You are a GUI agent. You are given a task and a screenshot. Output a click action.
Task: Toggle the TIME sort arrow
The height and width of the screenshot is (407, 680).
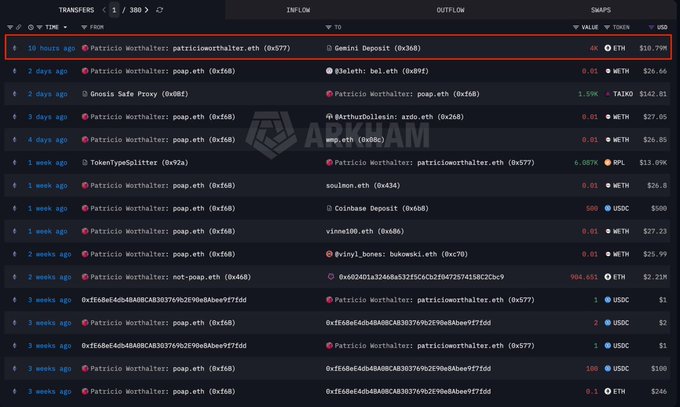click(x=65, y=27)
